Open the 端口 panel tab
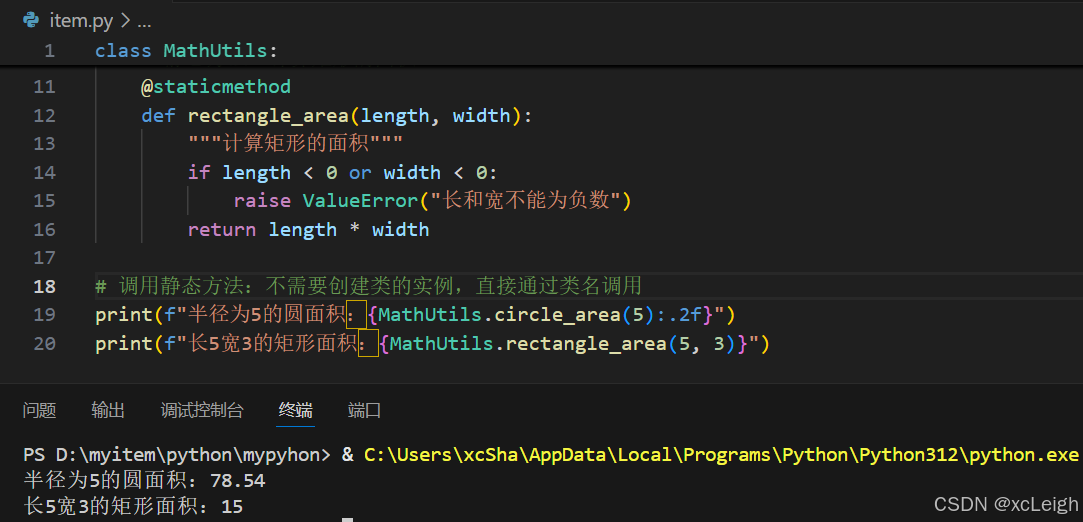Screen dimensions: 1083x522 pos(364,411)
